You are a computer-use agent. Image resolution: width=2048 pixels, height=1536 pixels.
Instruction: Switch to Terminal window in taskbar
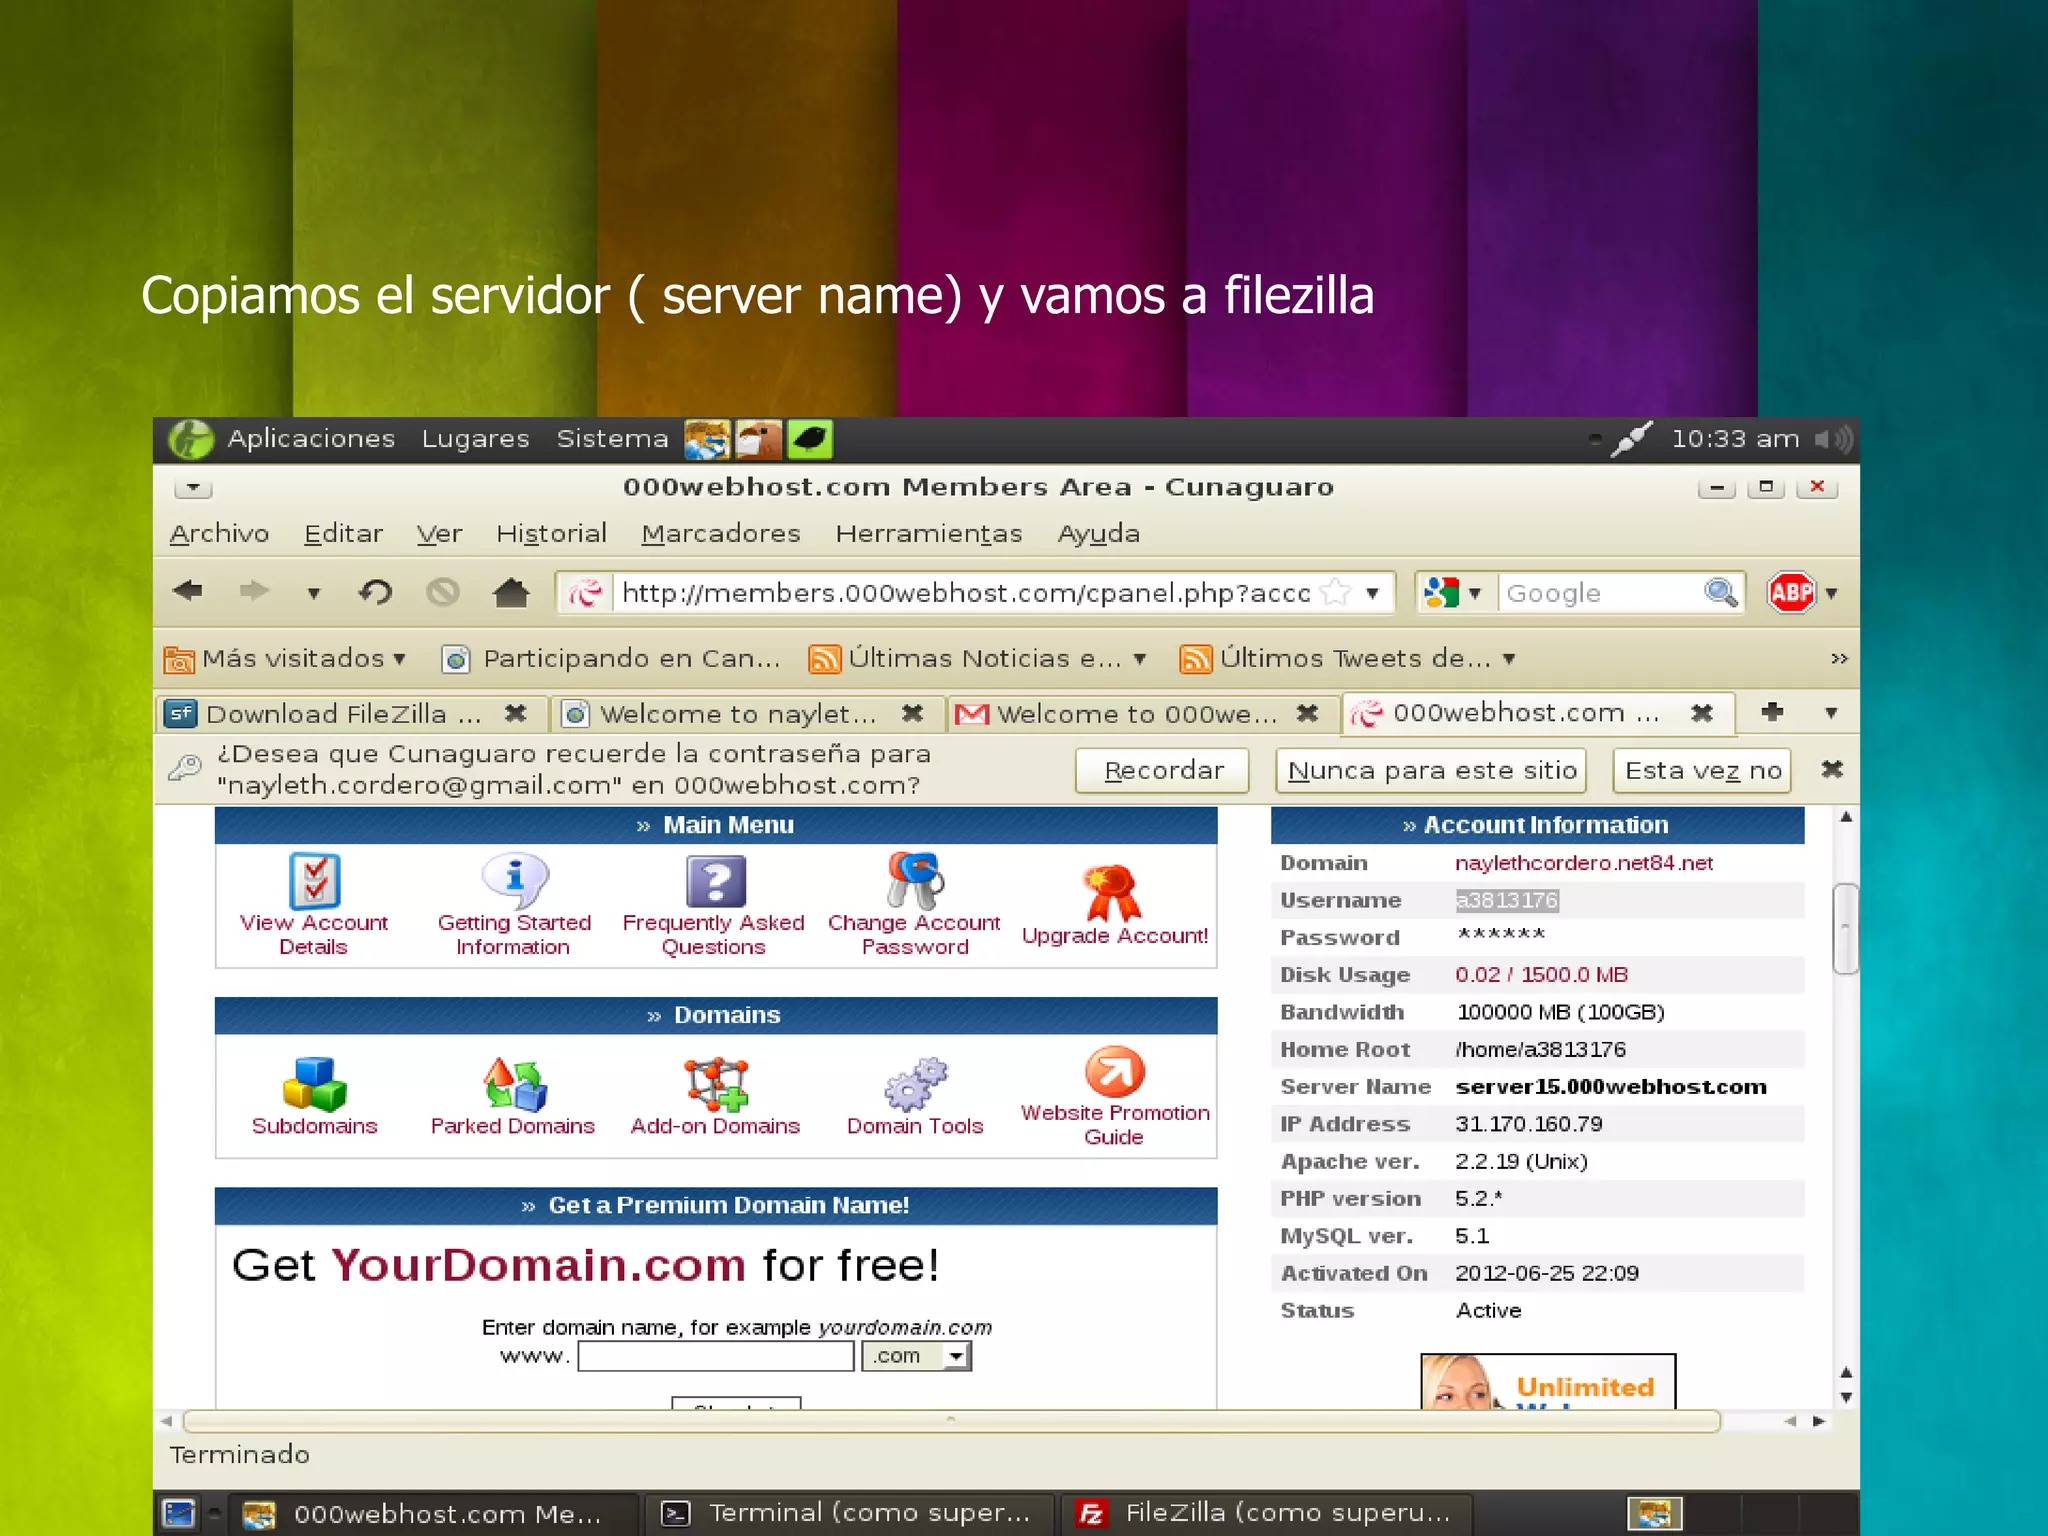coord(849,1513)
